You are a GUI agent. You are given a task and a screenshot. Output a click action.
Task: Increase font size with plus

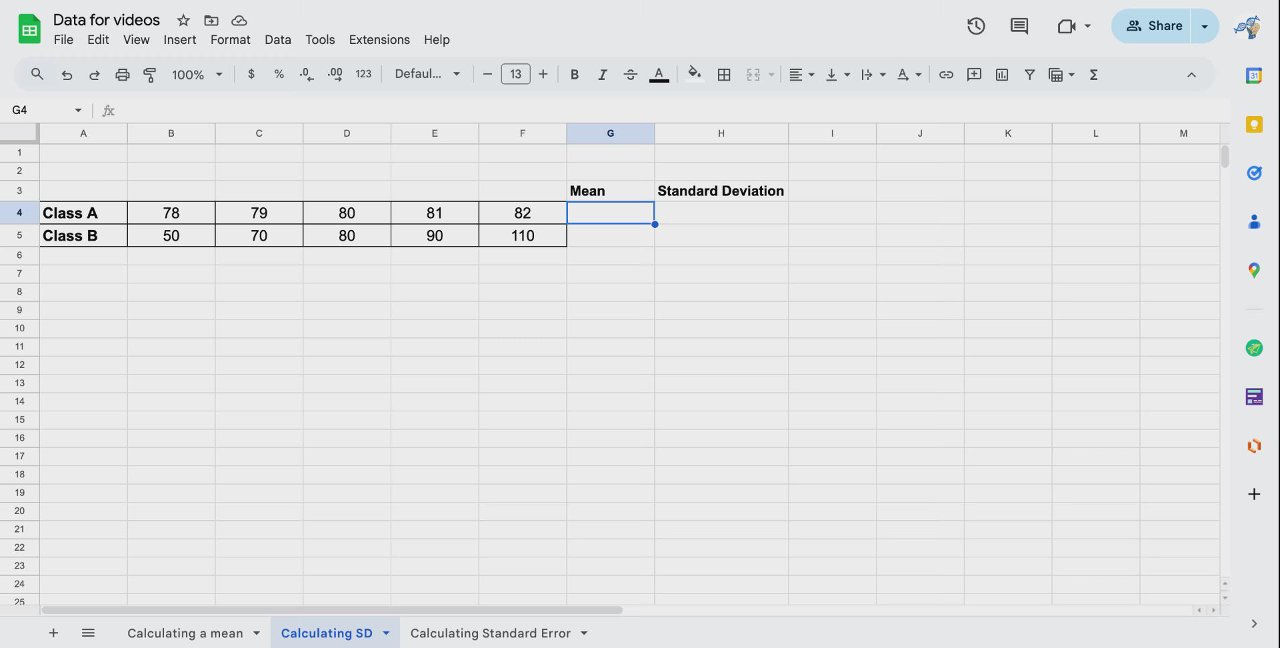[543, 74]
